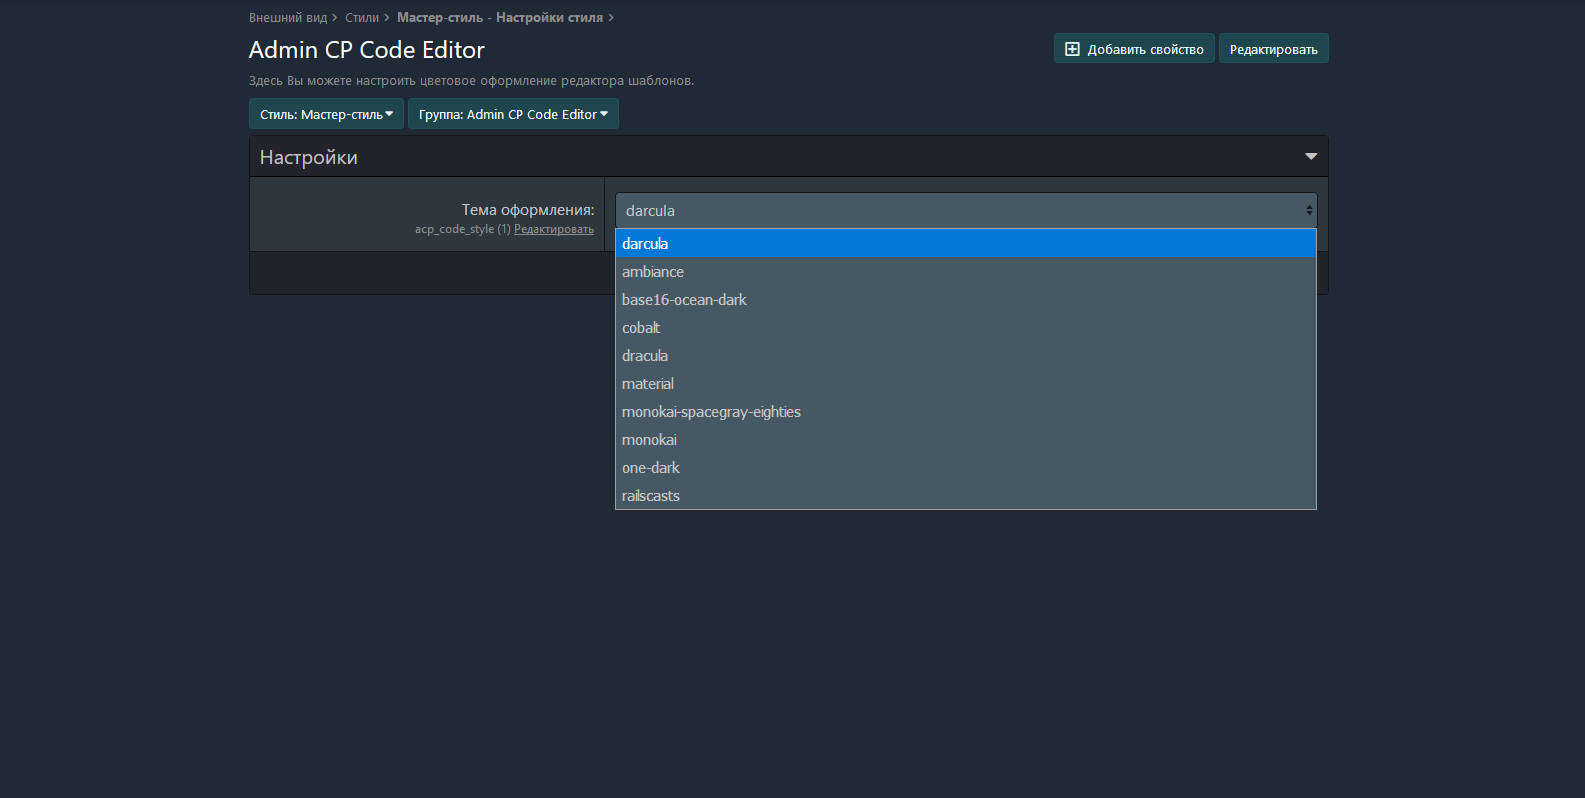
Task: Select monokai-spacegray-eighties theme
Action: click(711, 412)
